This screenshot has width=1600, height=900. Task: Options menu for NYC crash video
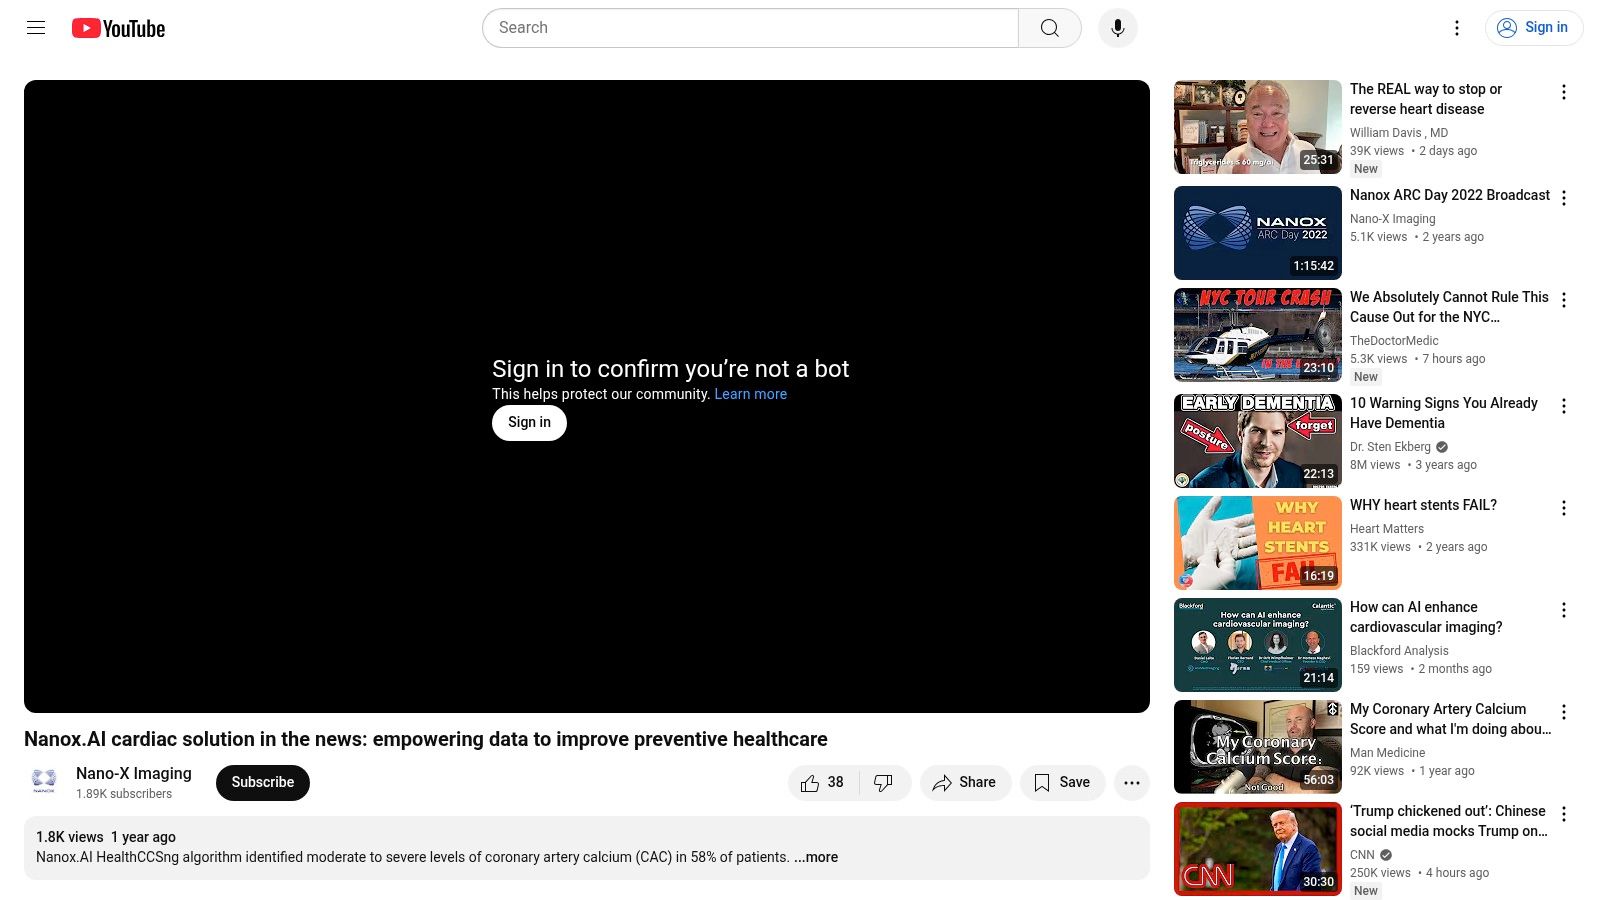[1564, 300]
